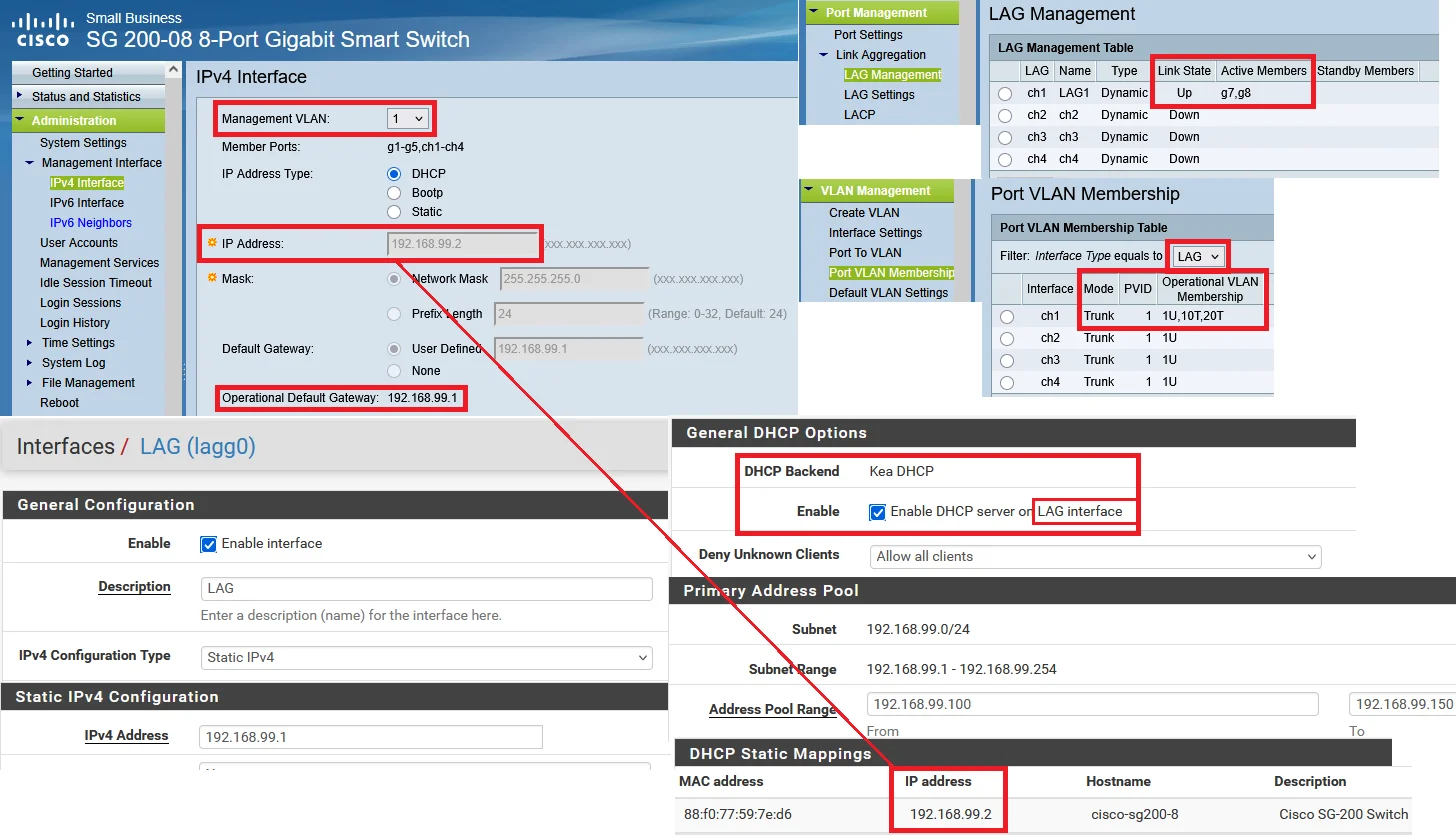
Task: Click the Cisco logo in header
Action: tap(44, 30)
